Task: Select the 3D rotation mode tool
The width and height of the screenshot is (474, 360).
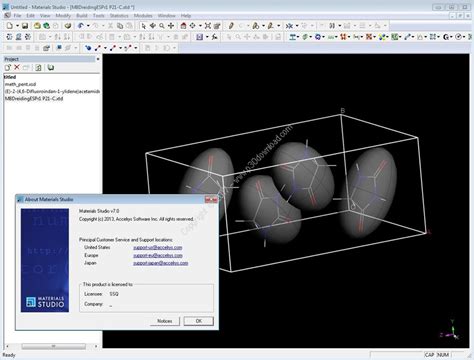Action: point(153,26)
